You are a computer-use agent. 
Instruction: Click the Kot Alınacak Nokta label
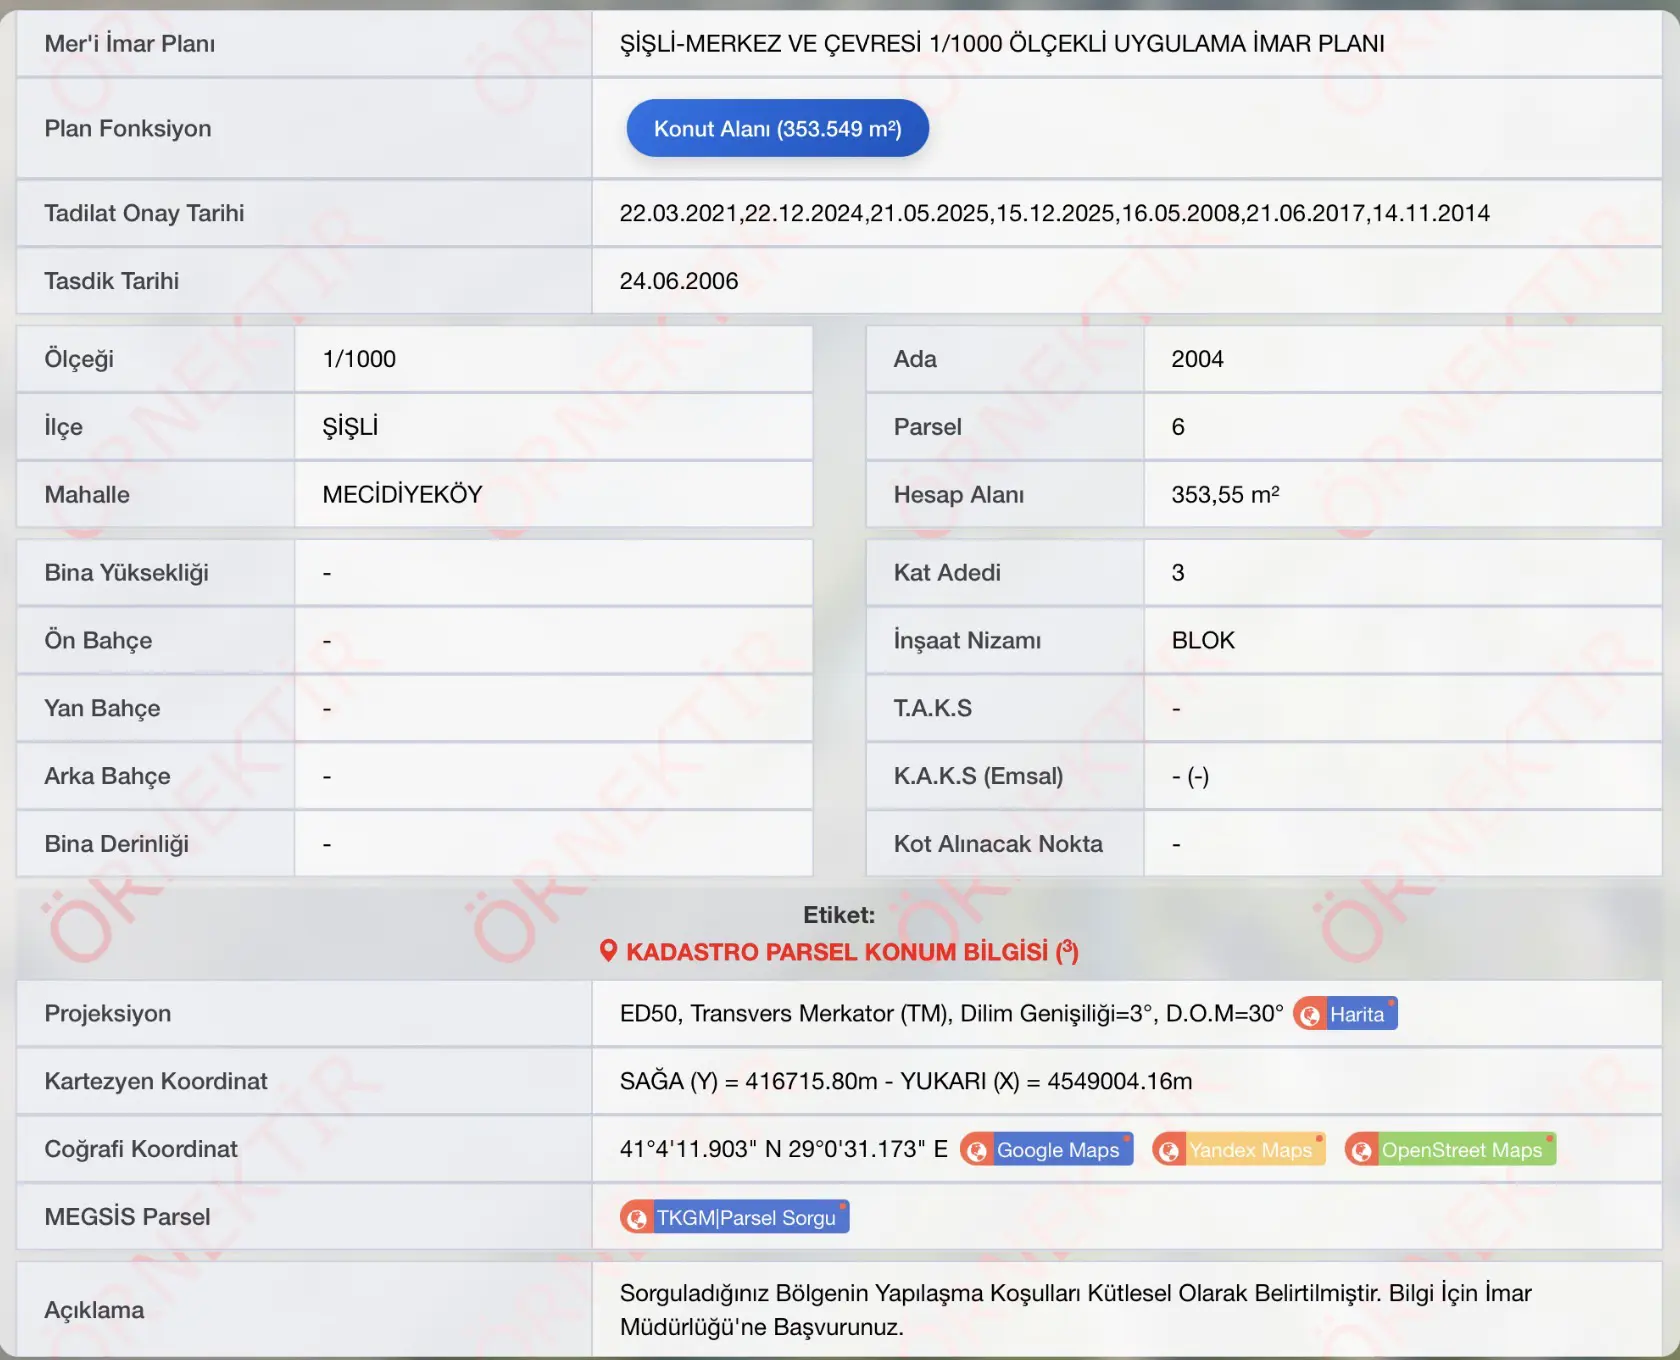[x=998, y=844]
